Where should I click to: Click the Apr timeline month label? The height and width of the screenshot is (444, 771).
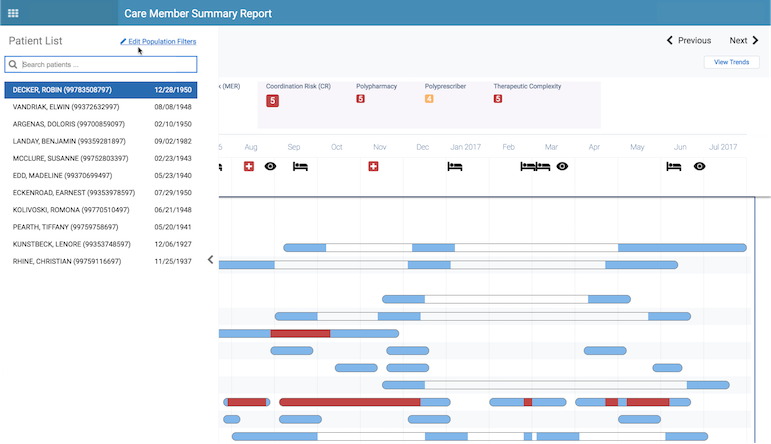click(x=594, y=147)
